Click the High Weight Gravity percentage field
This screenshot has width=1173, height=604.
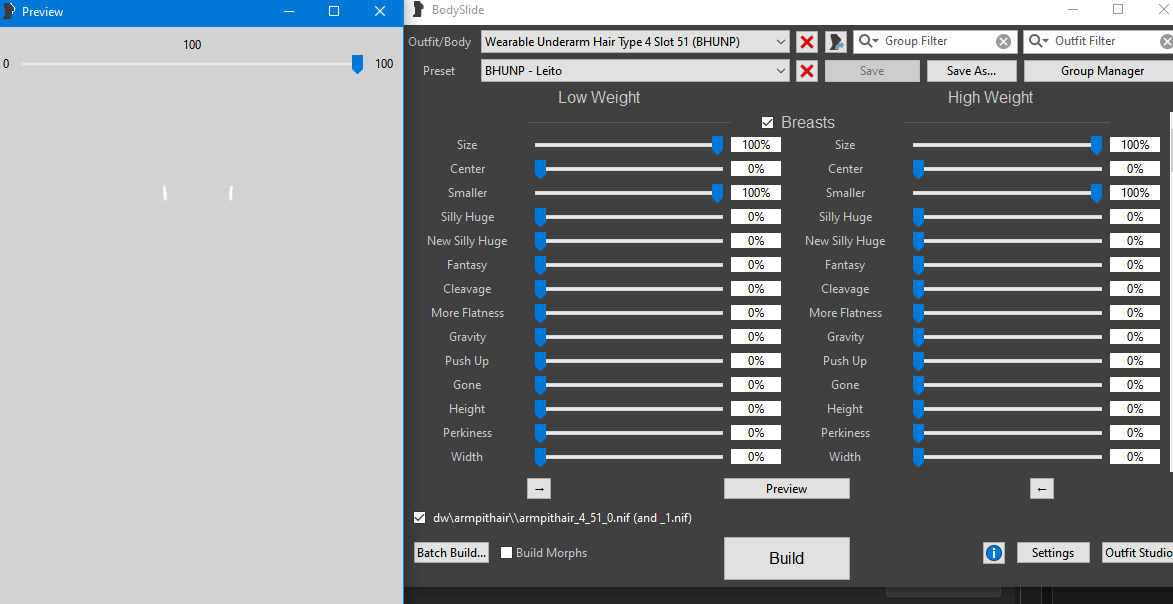(1134, 337)
